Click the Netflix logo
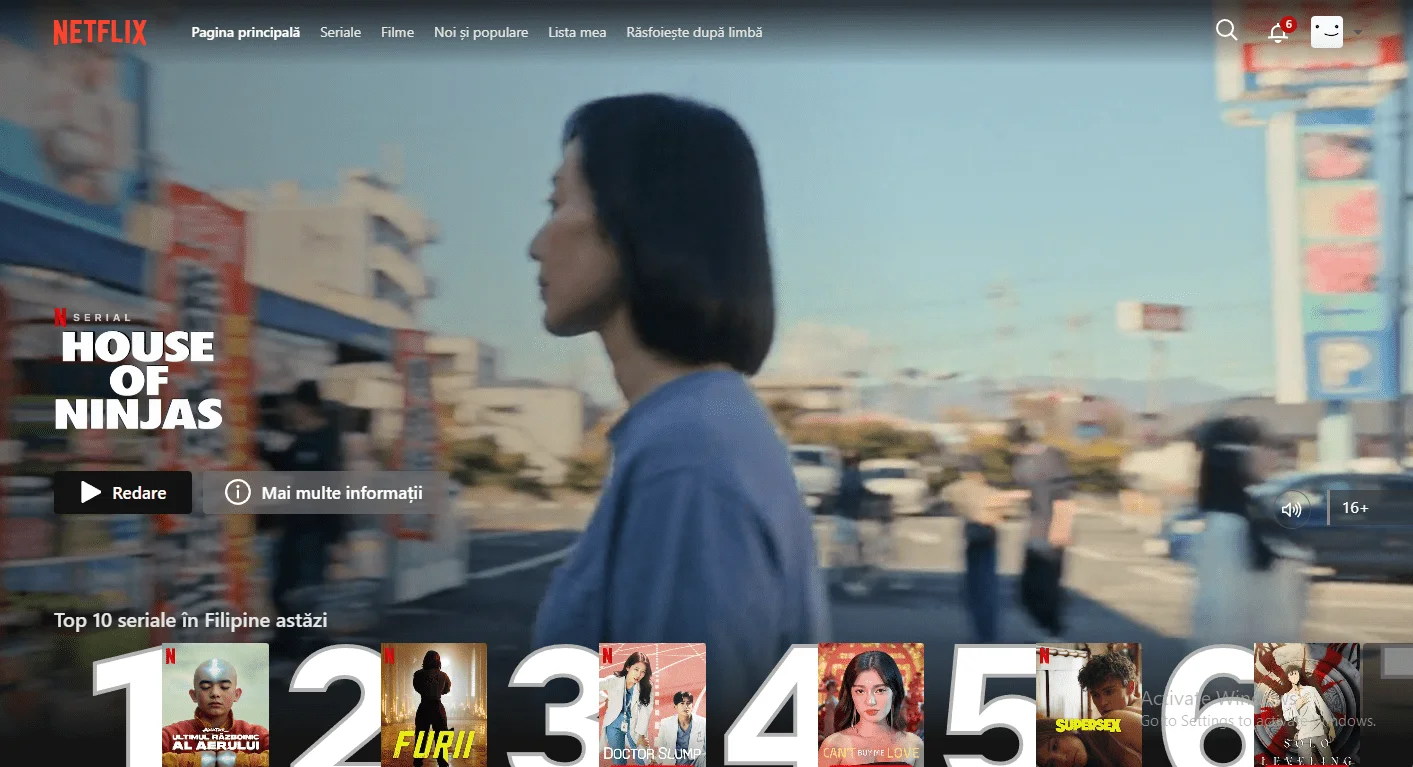Screen dimensions: 1413x767 (x=100, y=33)
